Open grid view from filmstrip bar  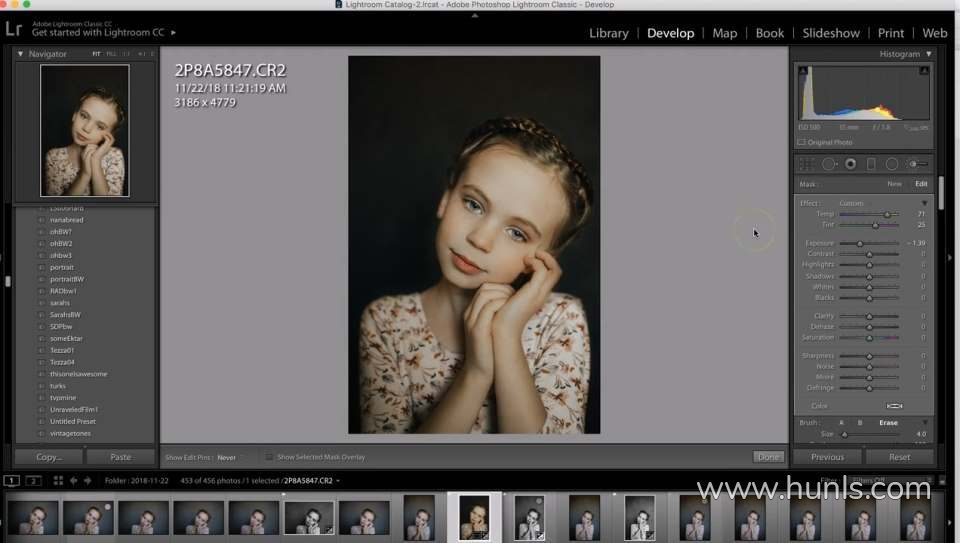(57, 481)
